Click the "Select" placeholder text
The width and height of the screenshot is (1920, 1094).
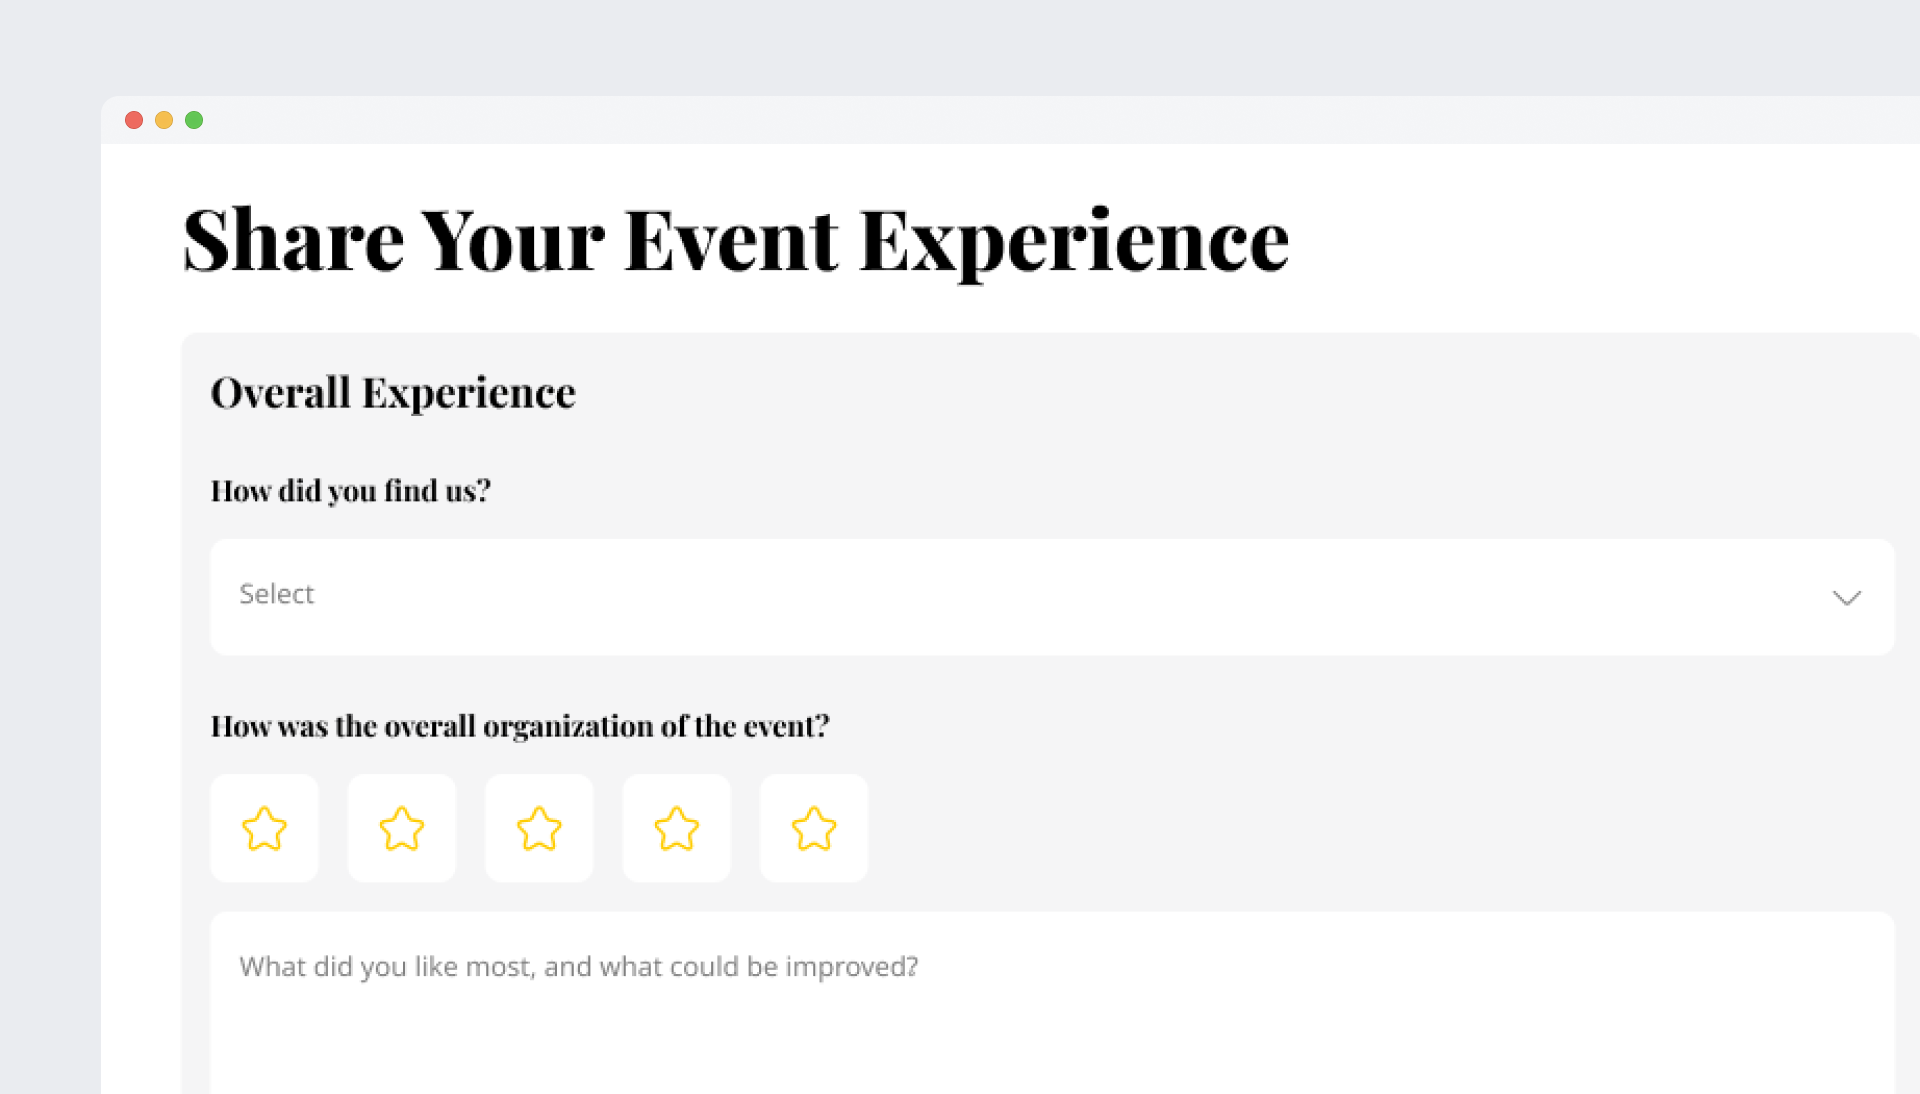coord(277,594)
